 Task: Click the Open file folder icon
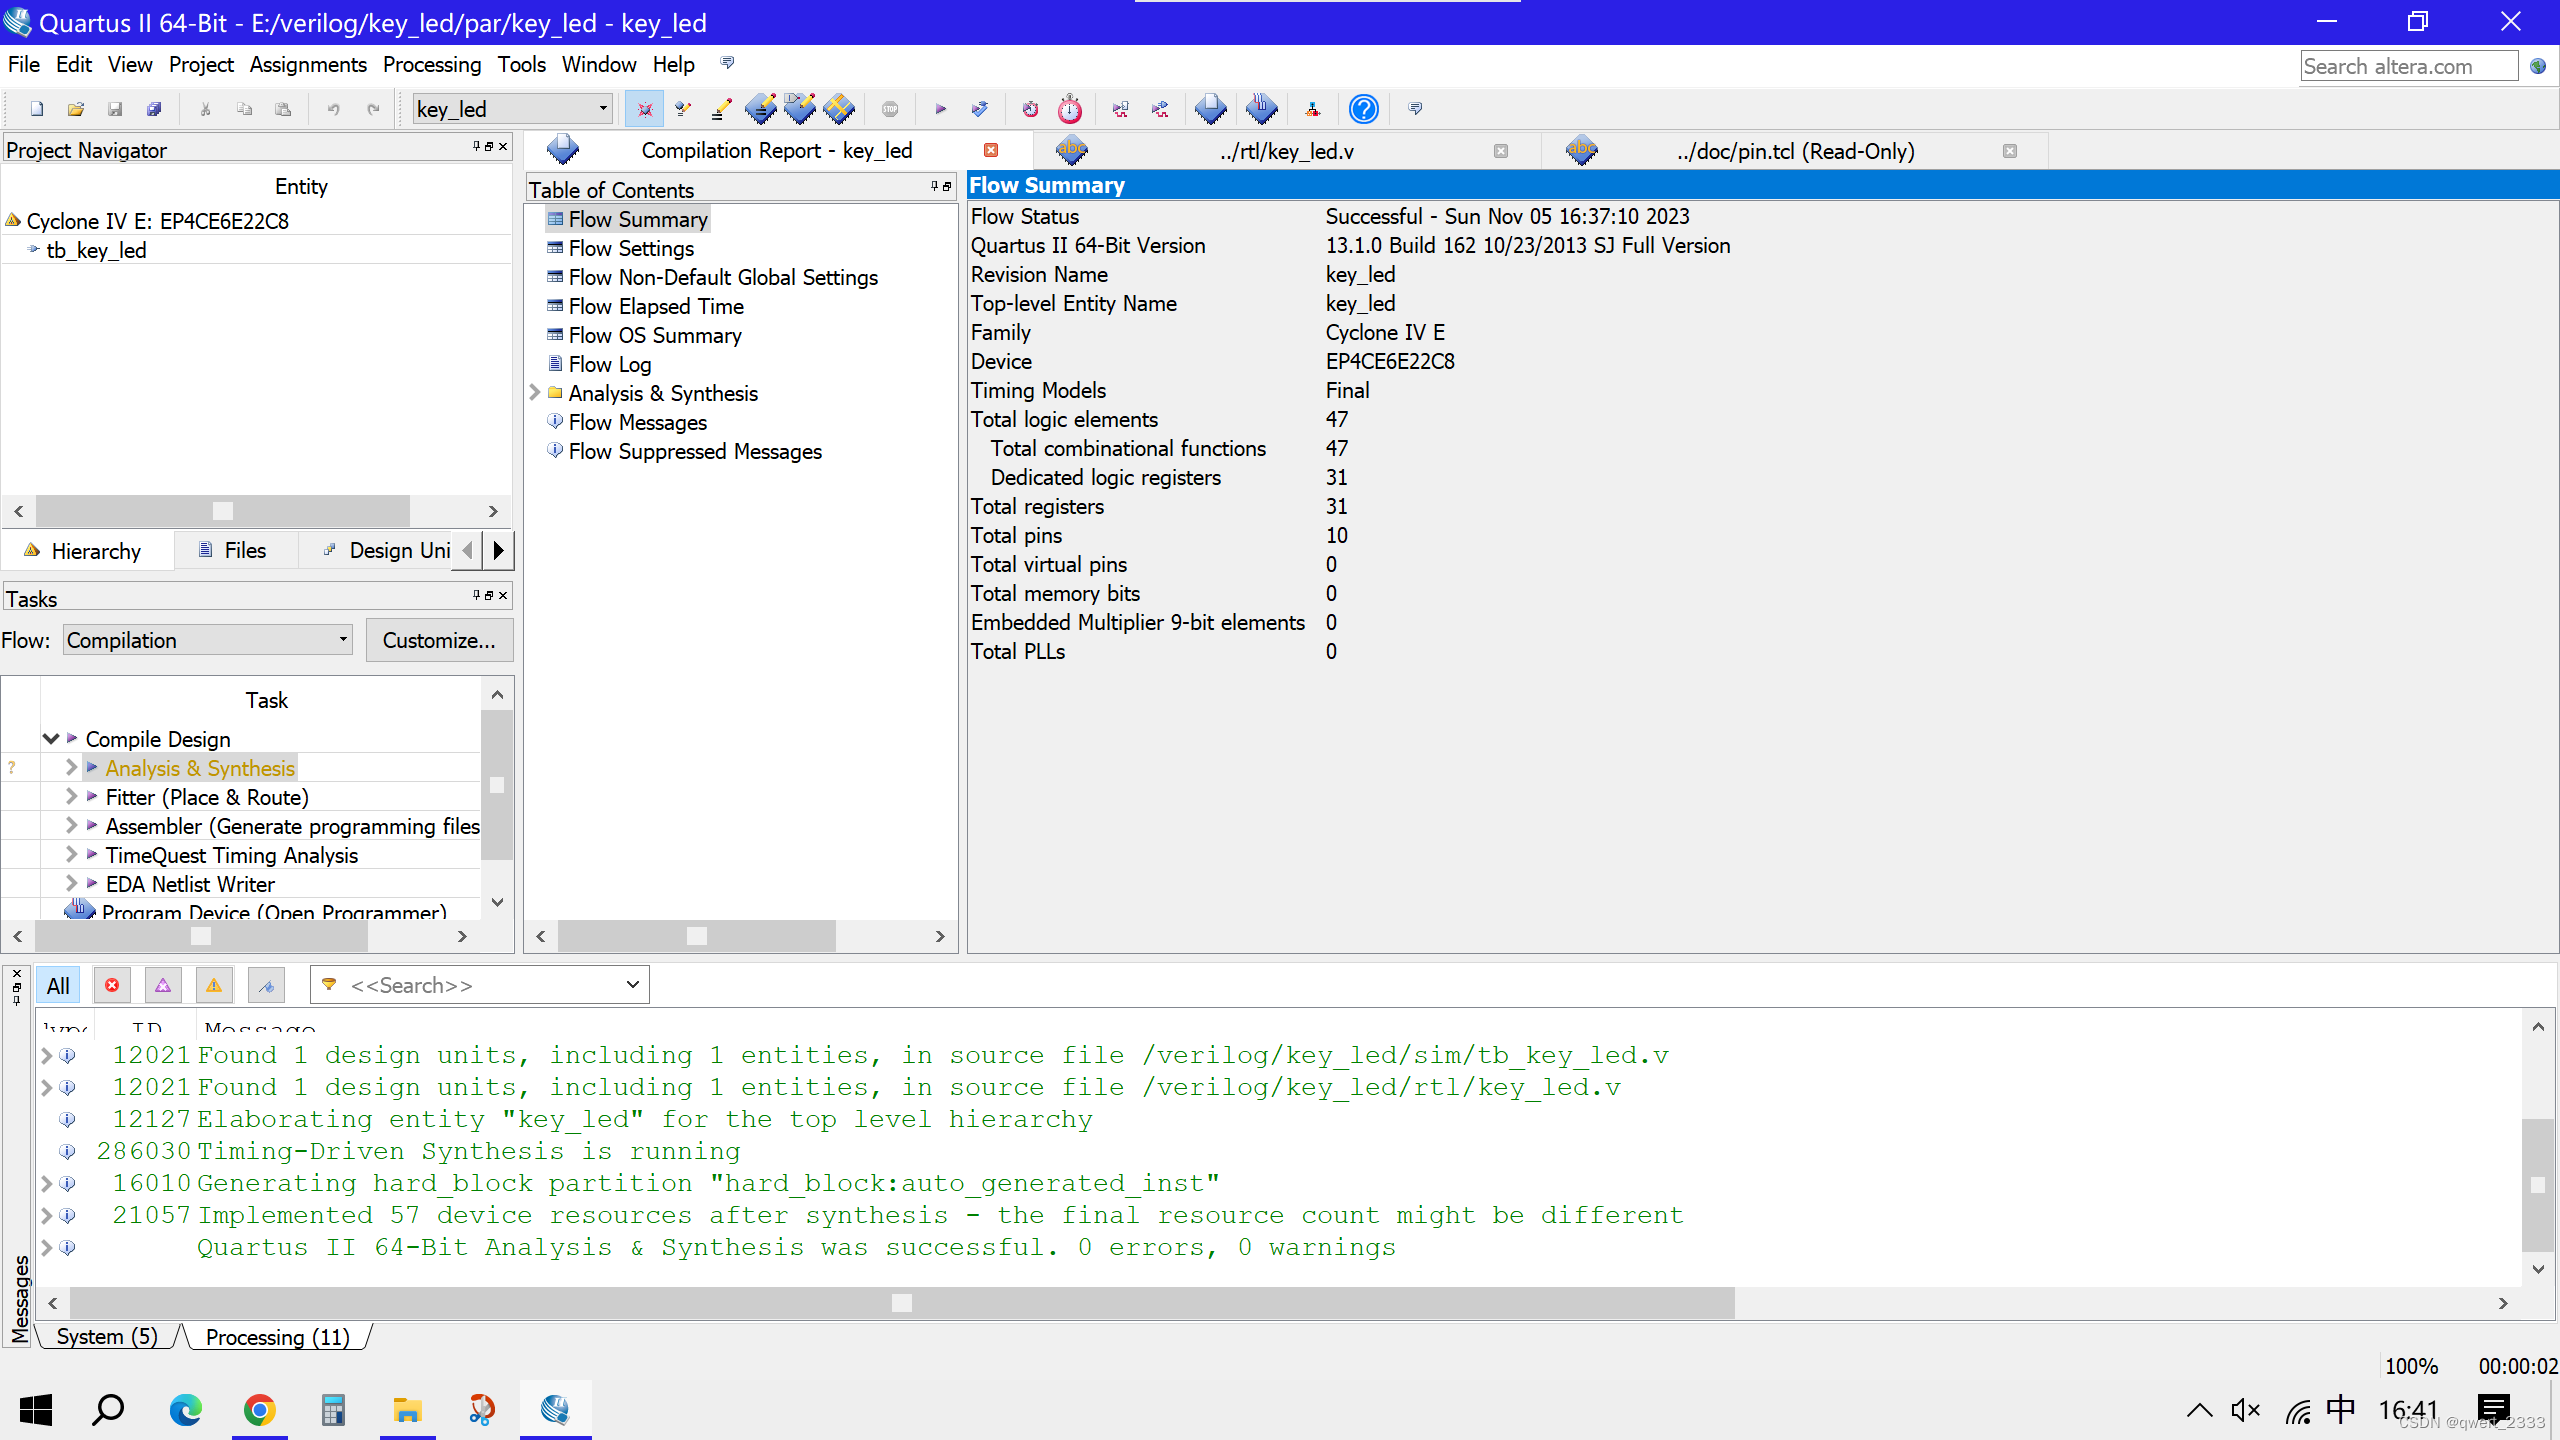[x=76, y=109]
